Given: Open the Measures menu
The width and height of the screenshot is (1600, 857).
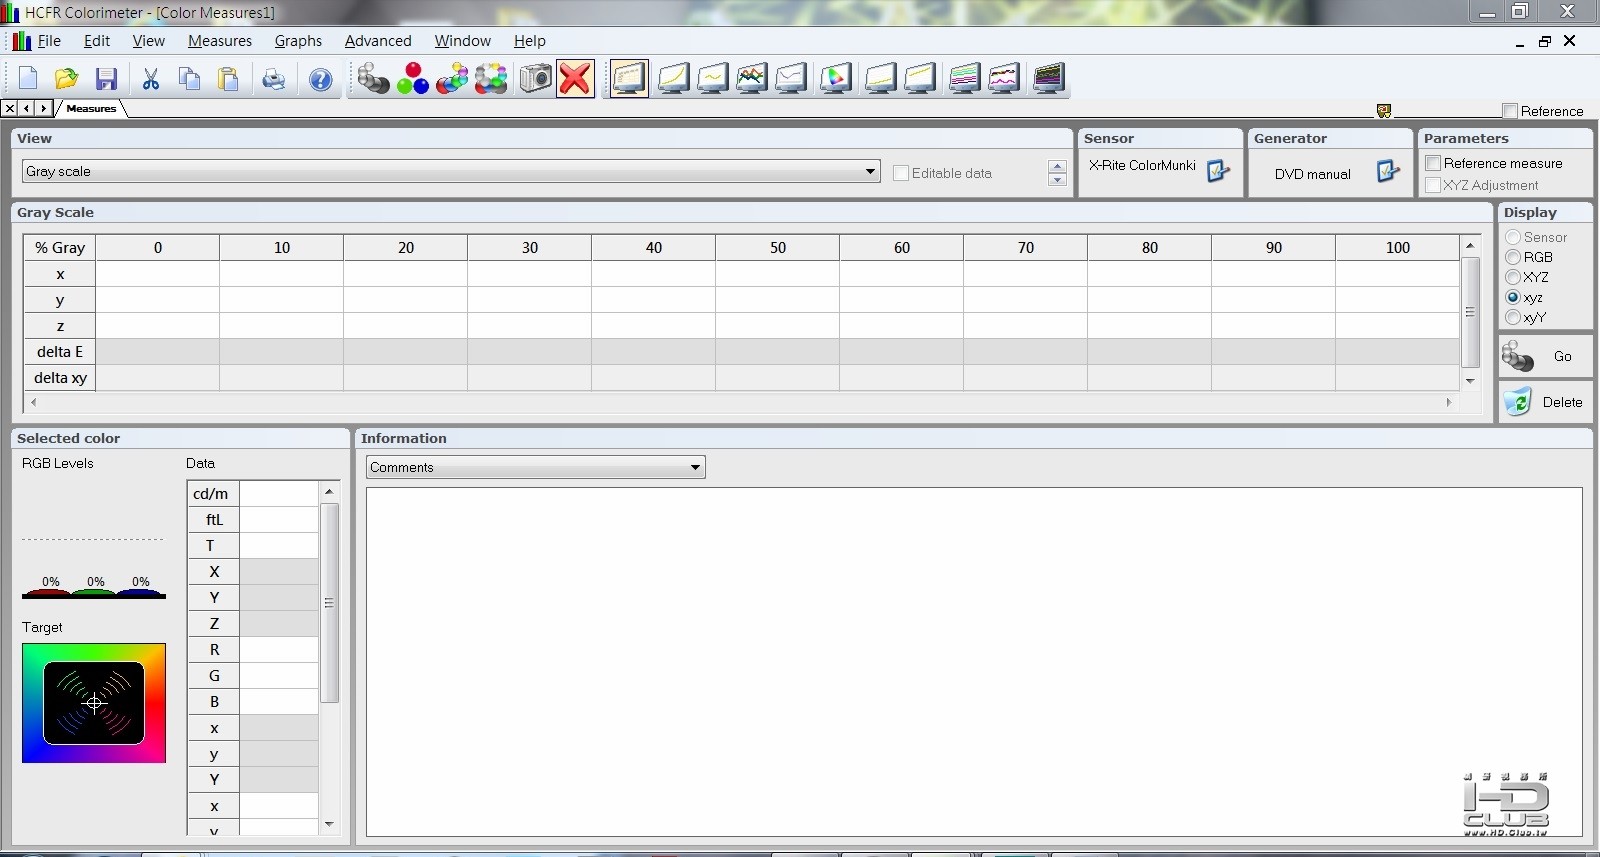Looking at the screenshot, I should (x=220, y=41).
